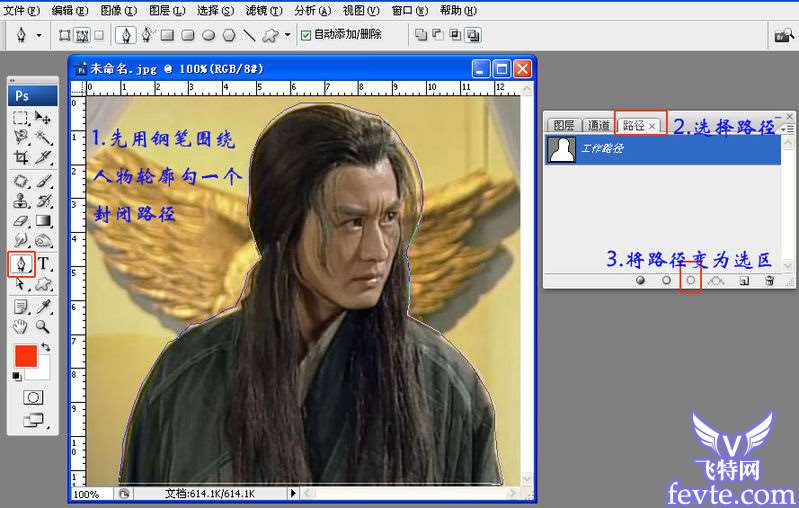Select the Brush tool

43,181
